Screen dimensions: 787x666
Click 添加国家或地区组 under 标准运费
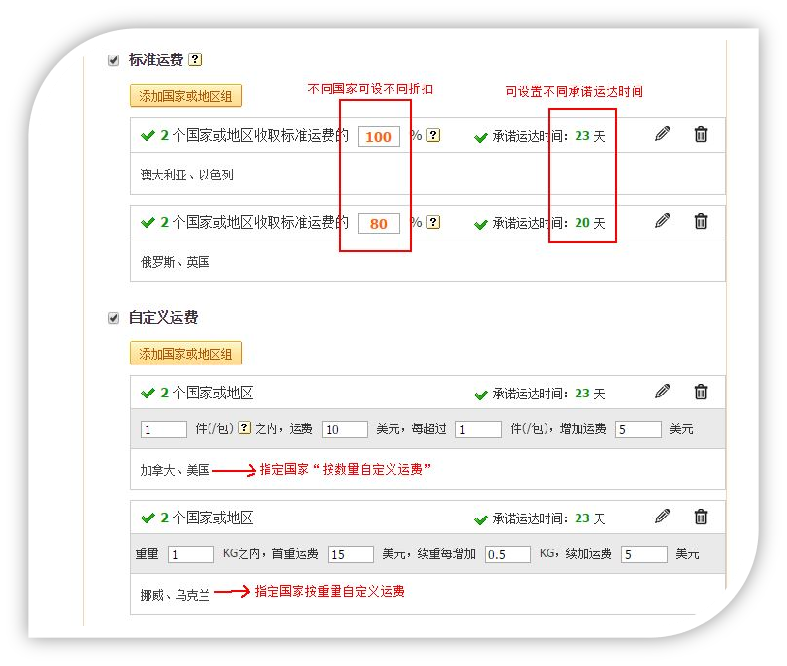186,96
